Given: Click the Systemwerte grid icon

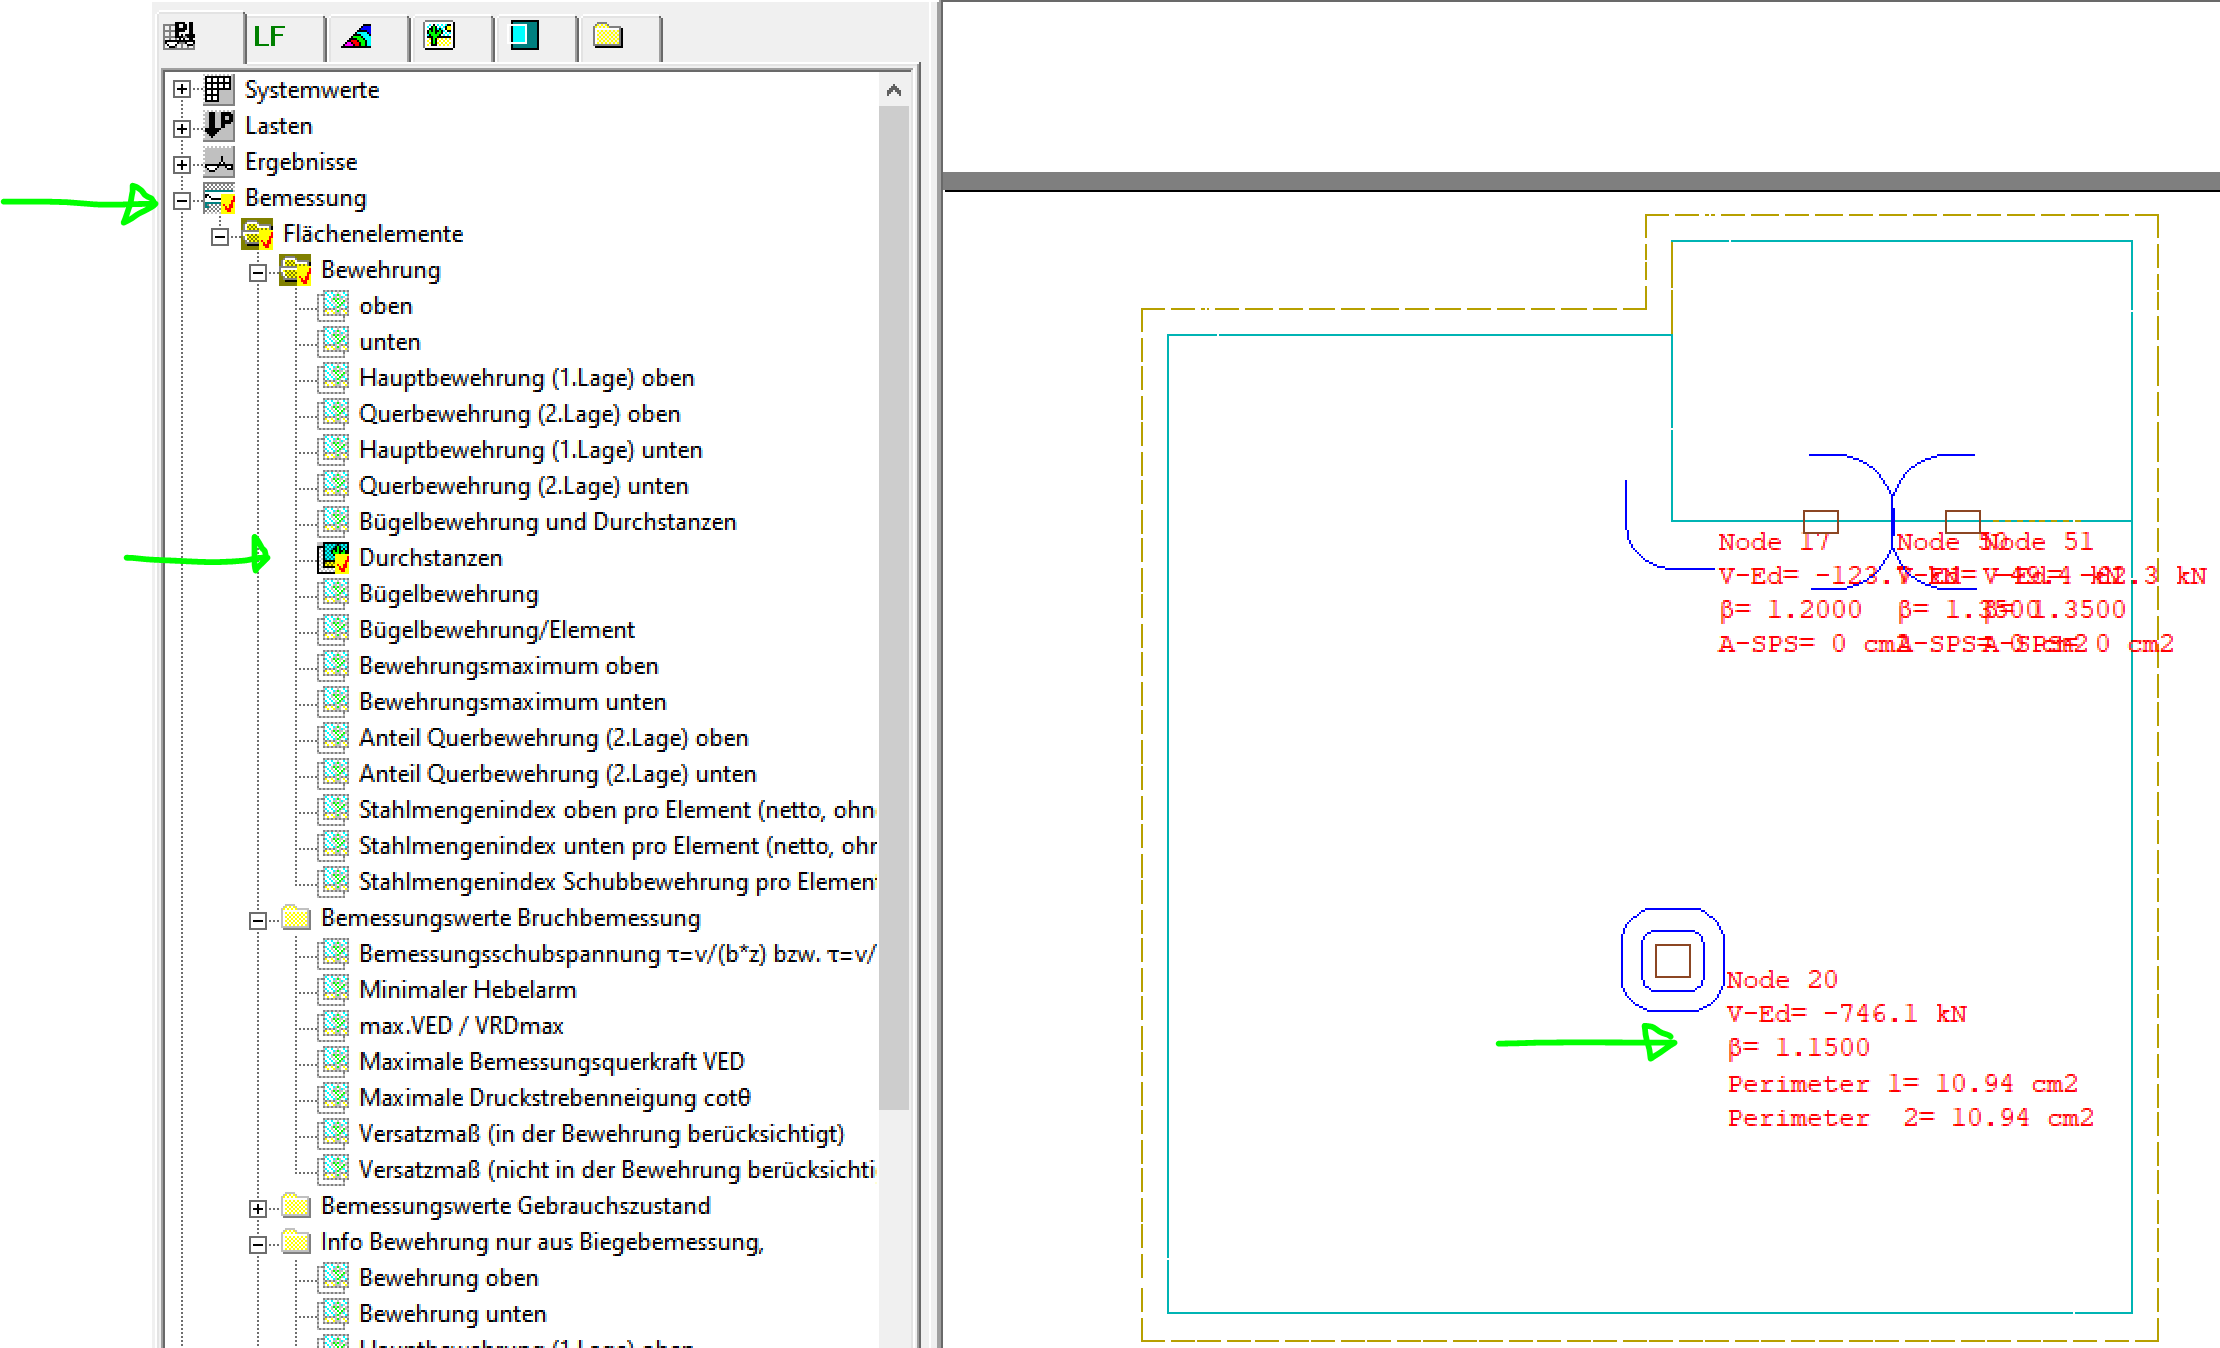Looking at the screenshot, I should click(218, 89).
